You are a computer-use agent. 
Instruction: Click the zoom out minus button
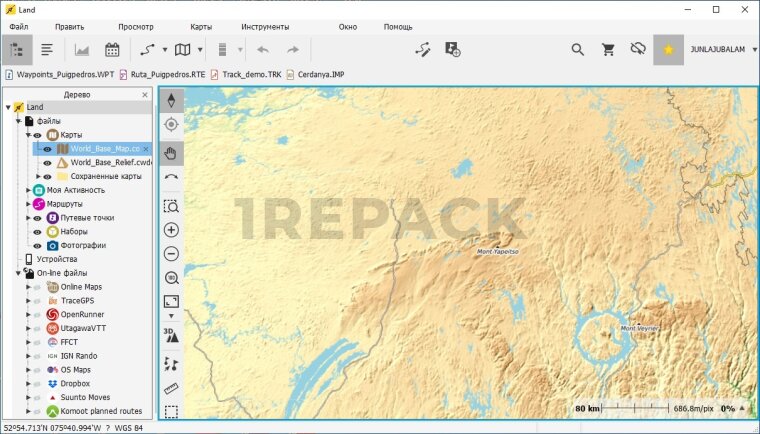click(171, 254)
